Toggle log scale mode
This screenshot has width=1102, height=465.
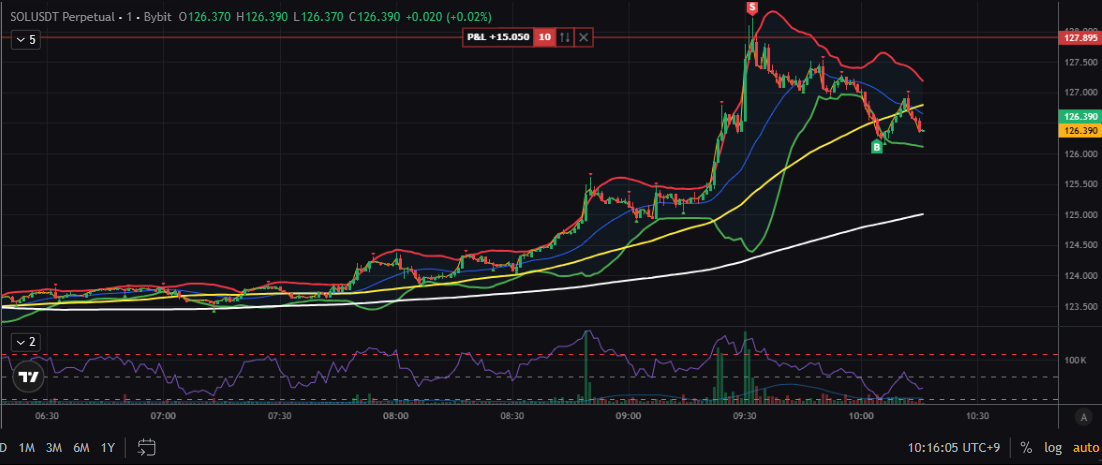click(1052, 447)
